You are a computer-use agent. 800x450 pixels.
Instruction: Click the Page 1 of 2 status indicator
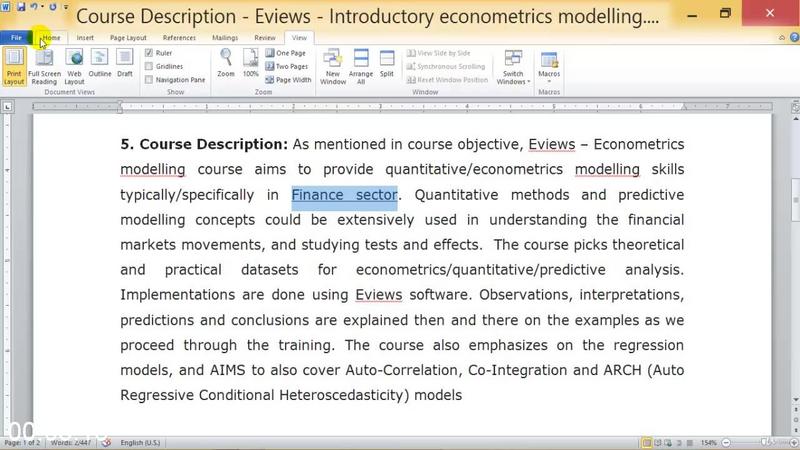point(22,443)
